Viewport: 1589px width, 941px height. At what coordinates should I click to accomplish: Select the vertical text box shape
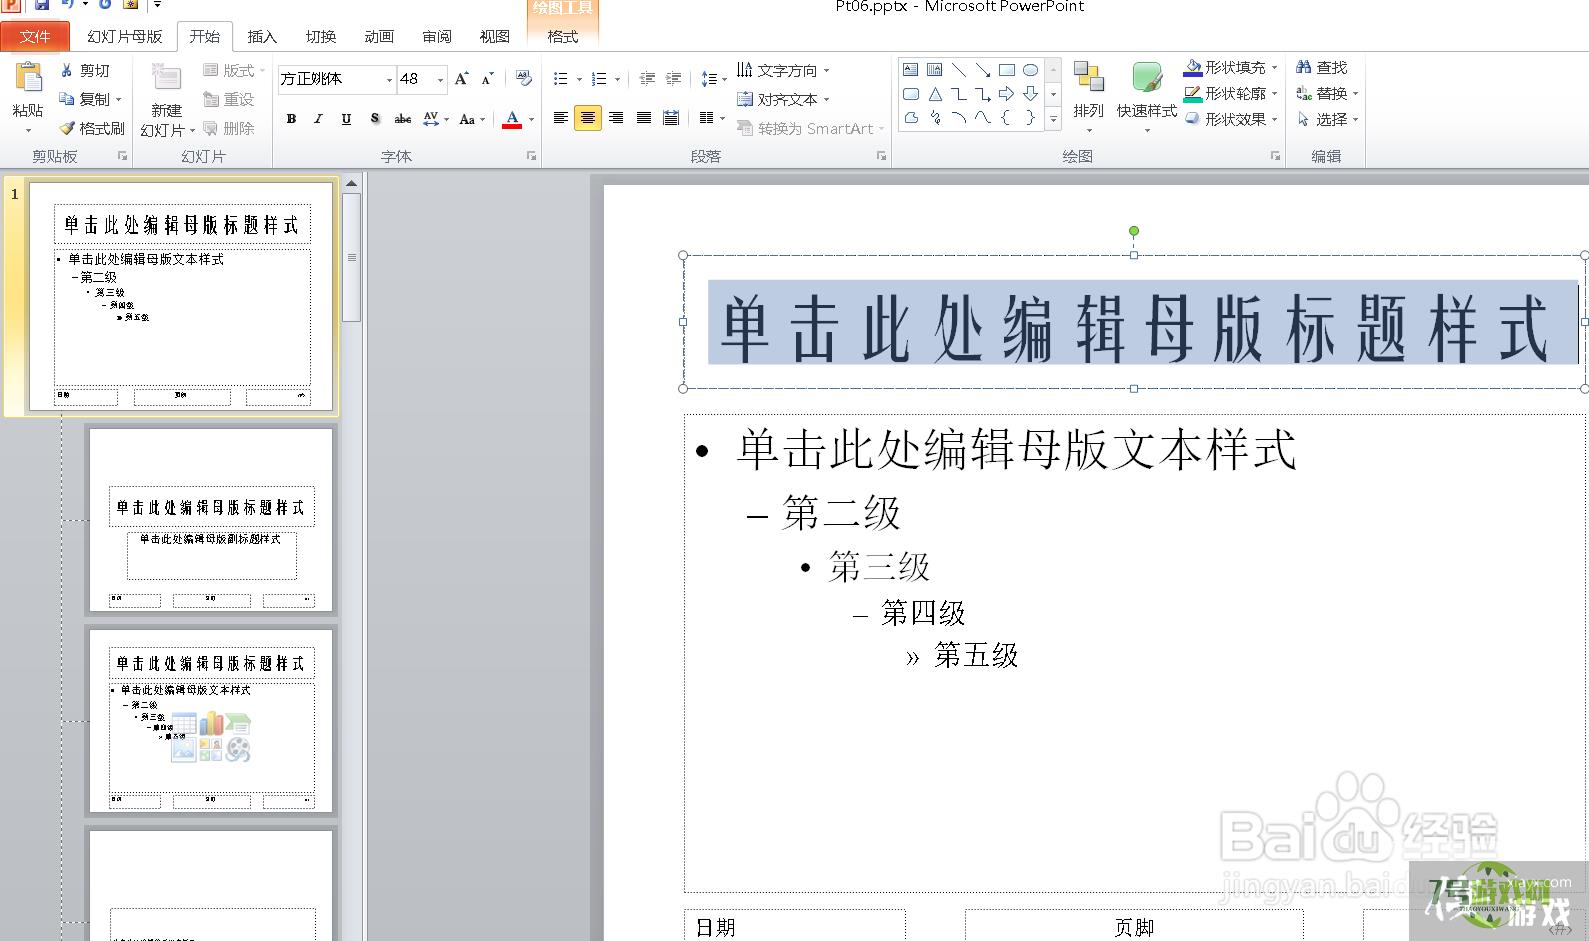click(x=935, y=70)
